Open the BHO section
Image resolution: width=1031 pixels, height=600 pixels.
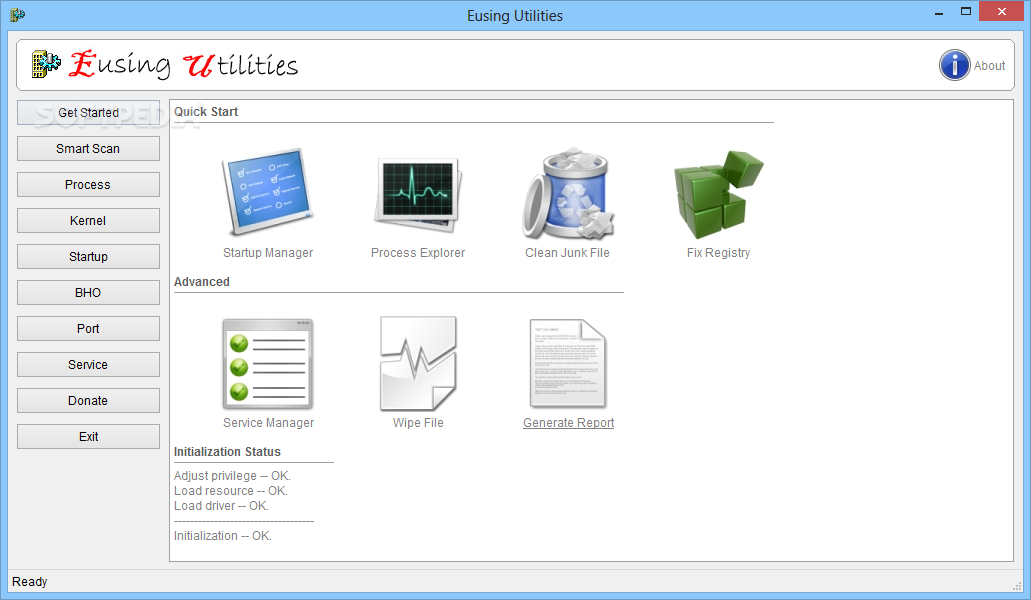(x=88, y=292)
